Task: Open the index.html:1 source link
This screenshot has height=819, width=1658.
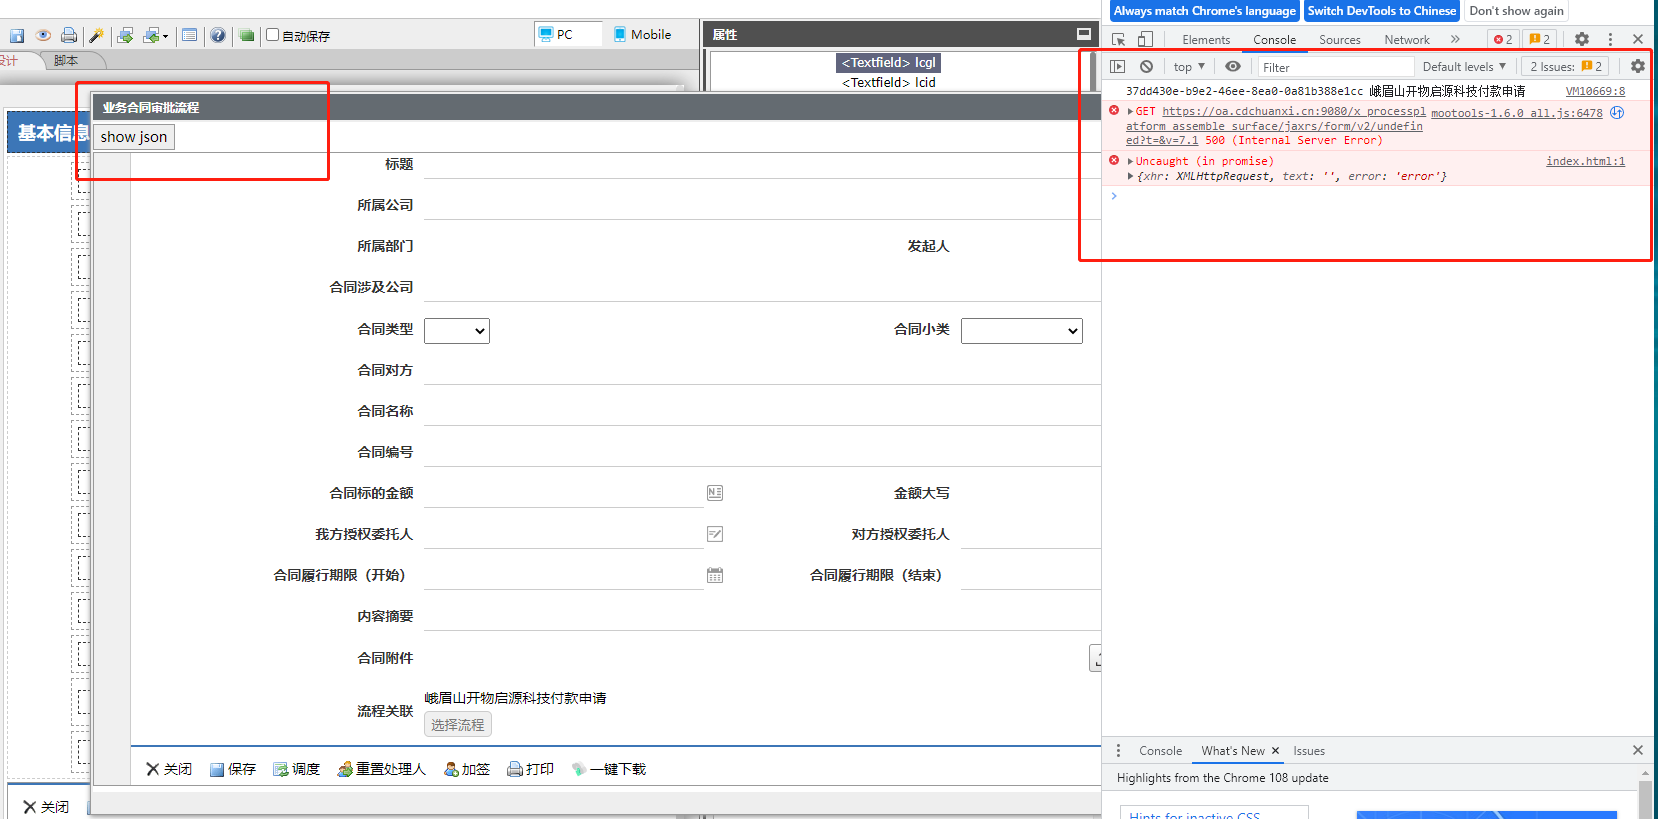Action: [x=1586, y=161]
